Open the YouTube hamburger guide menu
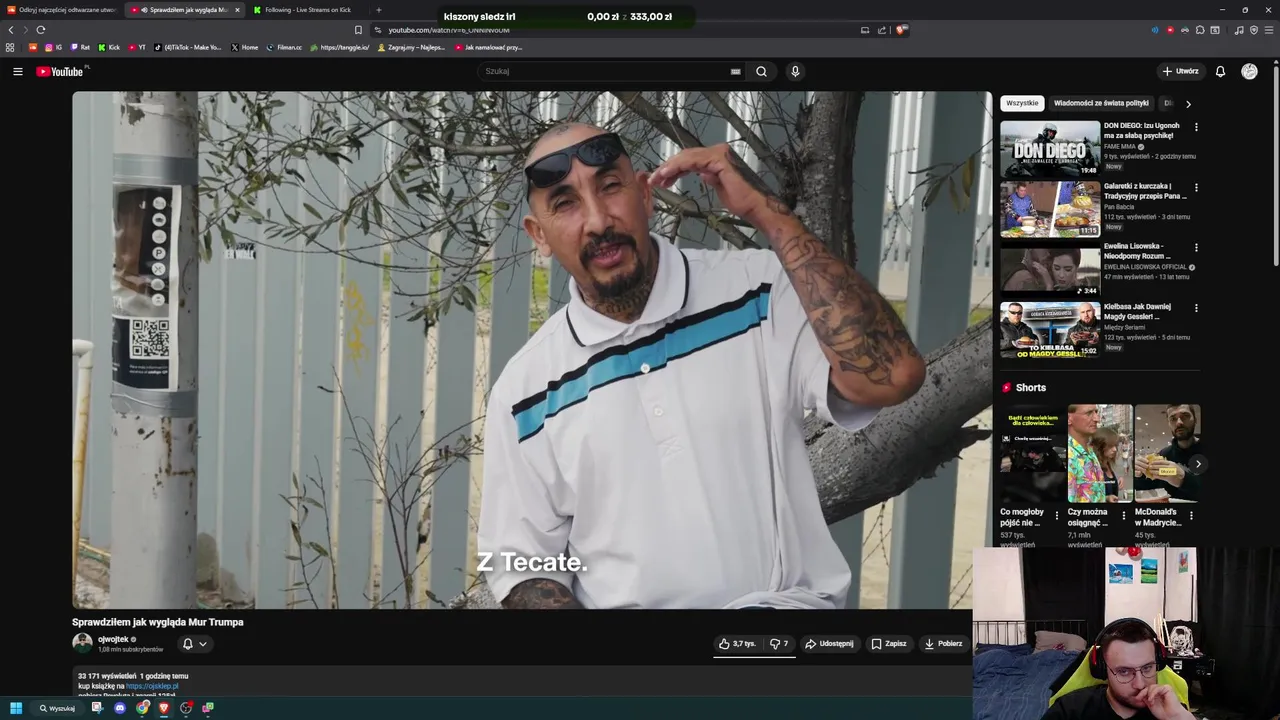Viewport: 1280px width, 720px height. point(17,71)
